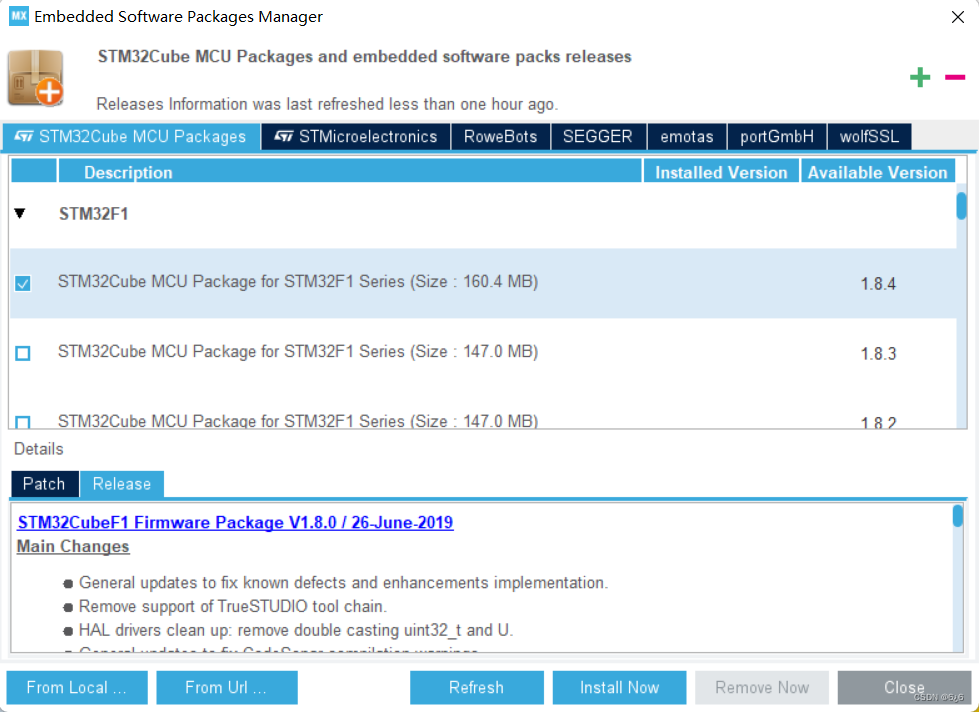Click the Close button
The width and height of the screenshot is (979, 712).
point(904,688)
